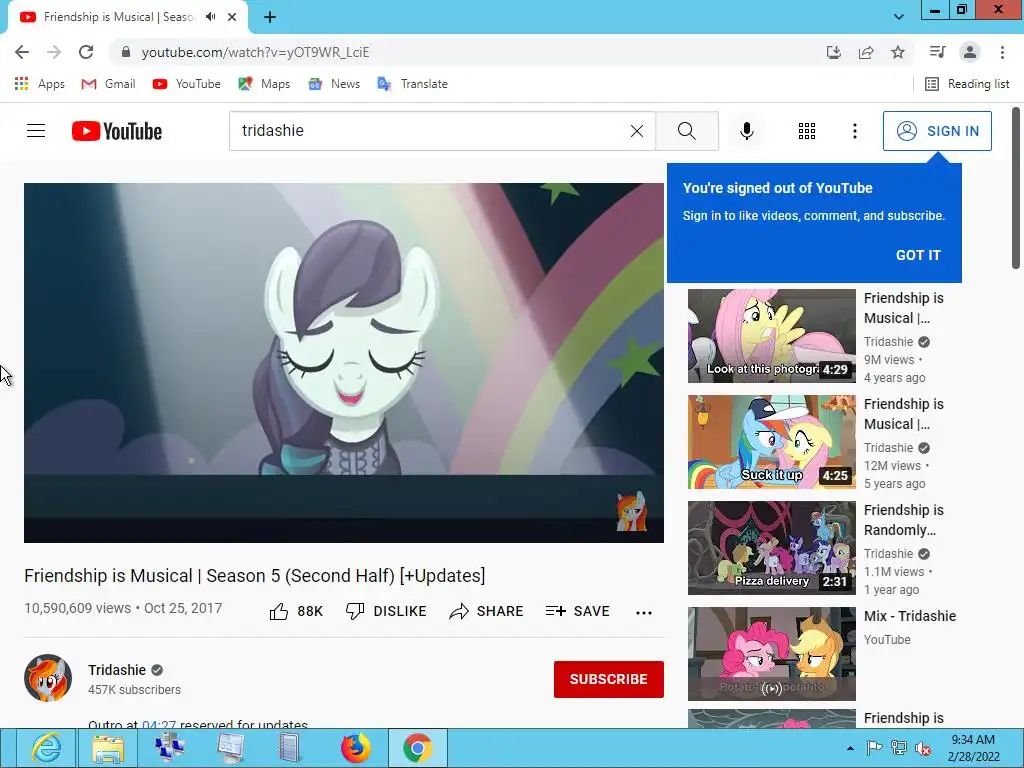This screenshot has height=768, width=1024.
Task: Open the YouTube bookmark
Action: point(186,84)
